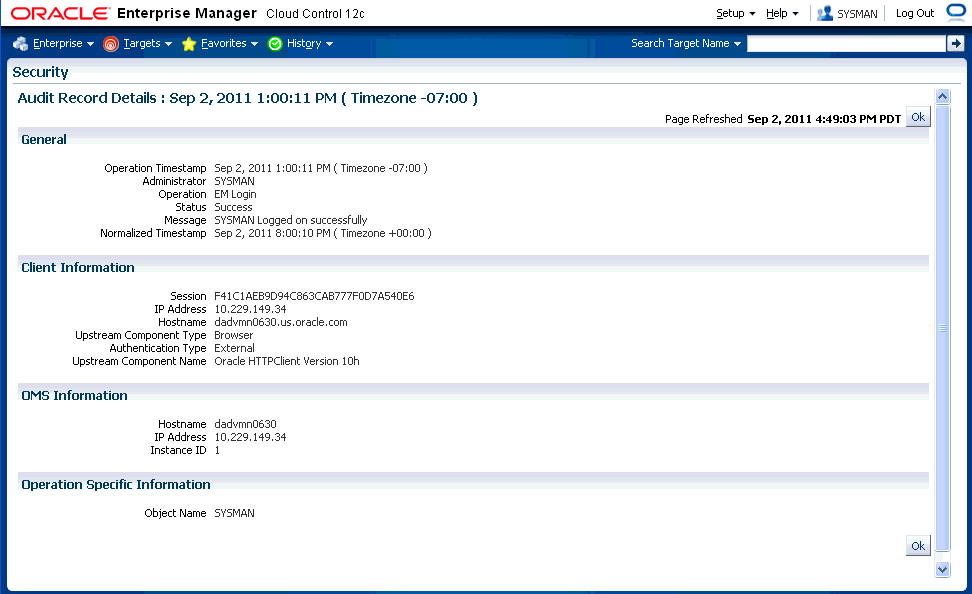
Task: Click the General section header
Action: point(43,140)
